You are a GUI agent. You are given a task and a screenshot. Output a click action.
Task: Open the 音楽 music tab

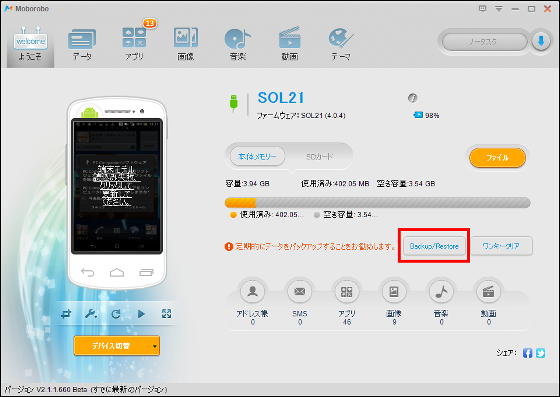pyautogui.click(x=238, y=45)
